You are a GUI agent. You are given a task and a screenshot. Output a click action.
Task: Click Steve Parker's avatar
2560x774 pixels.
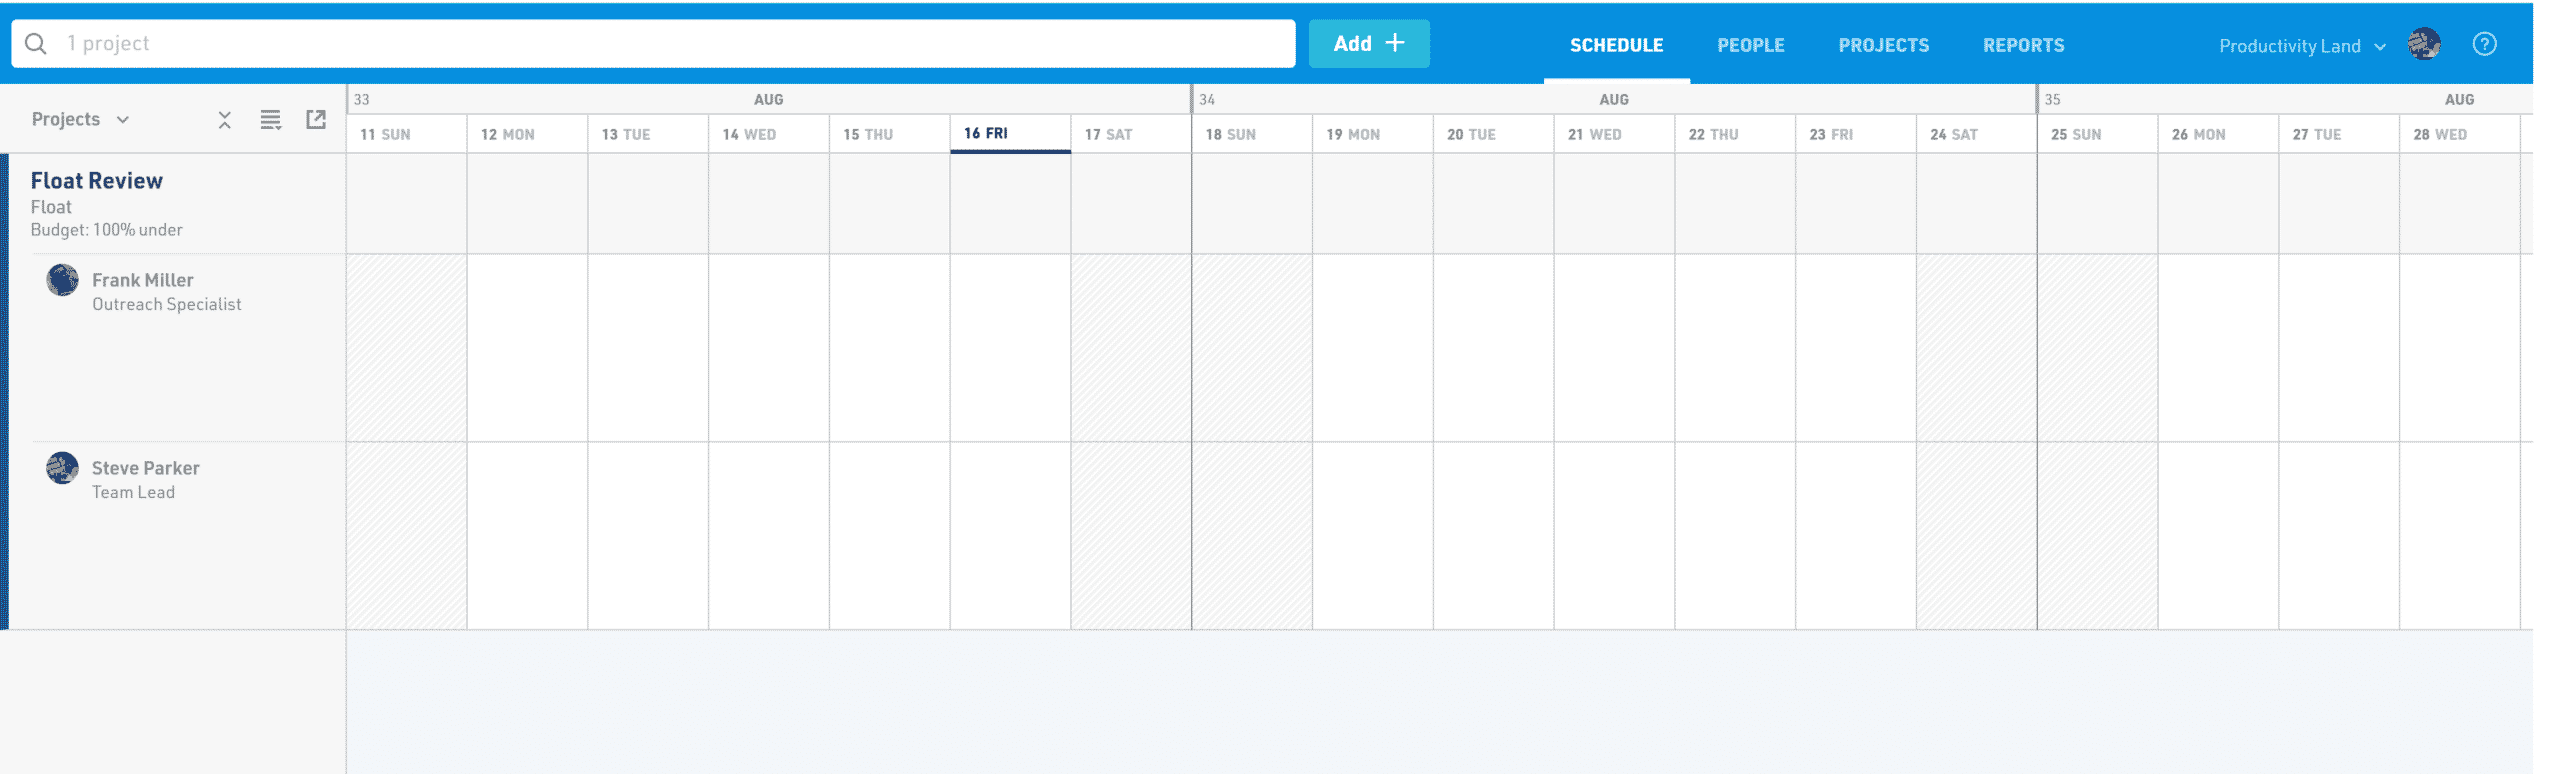click(x=63, y=468)
